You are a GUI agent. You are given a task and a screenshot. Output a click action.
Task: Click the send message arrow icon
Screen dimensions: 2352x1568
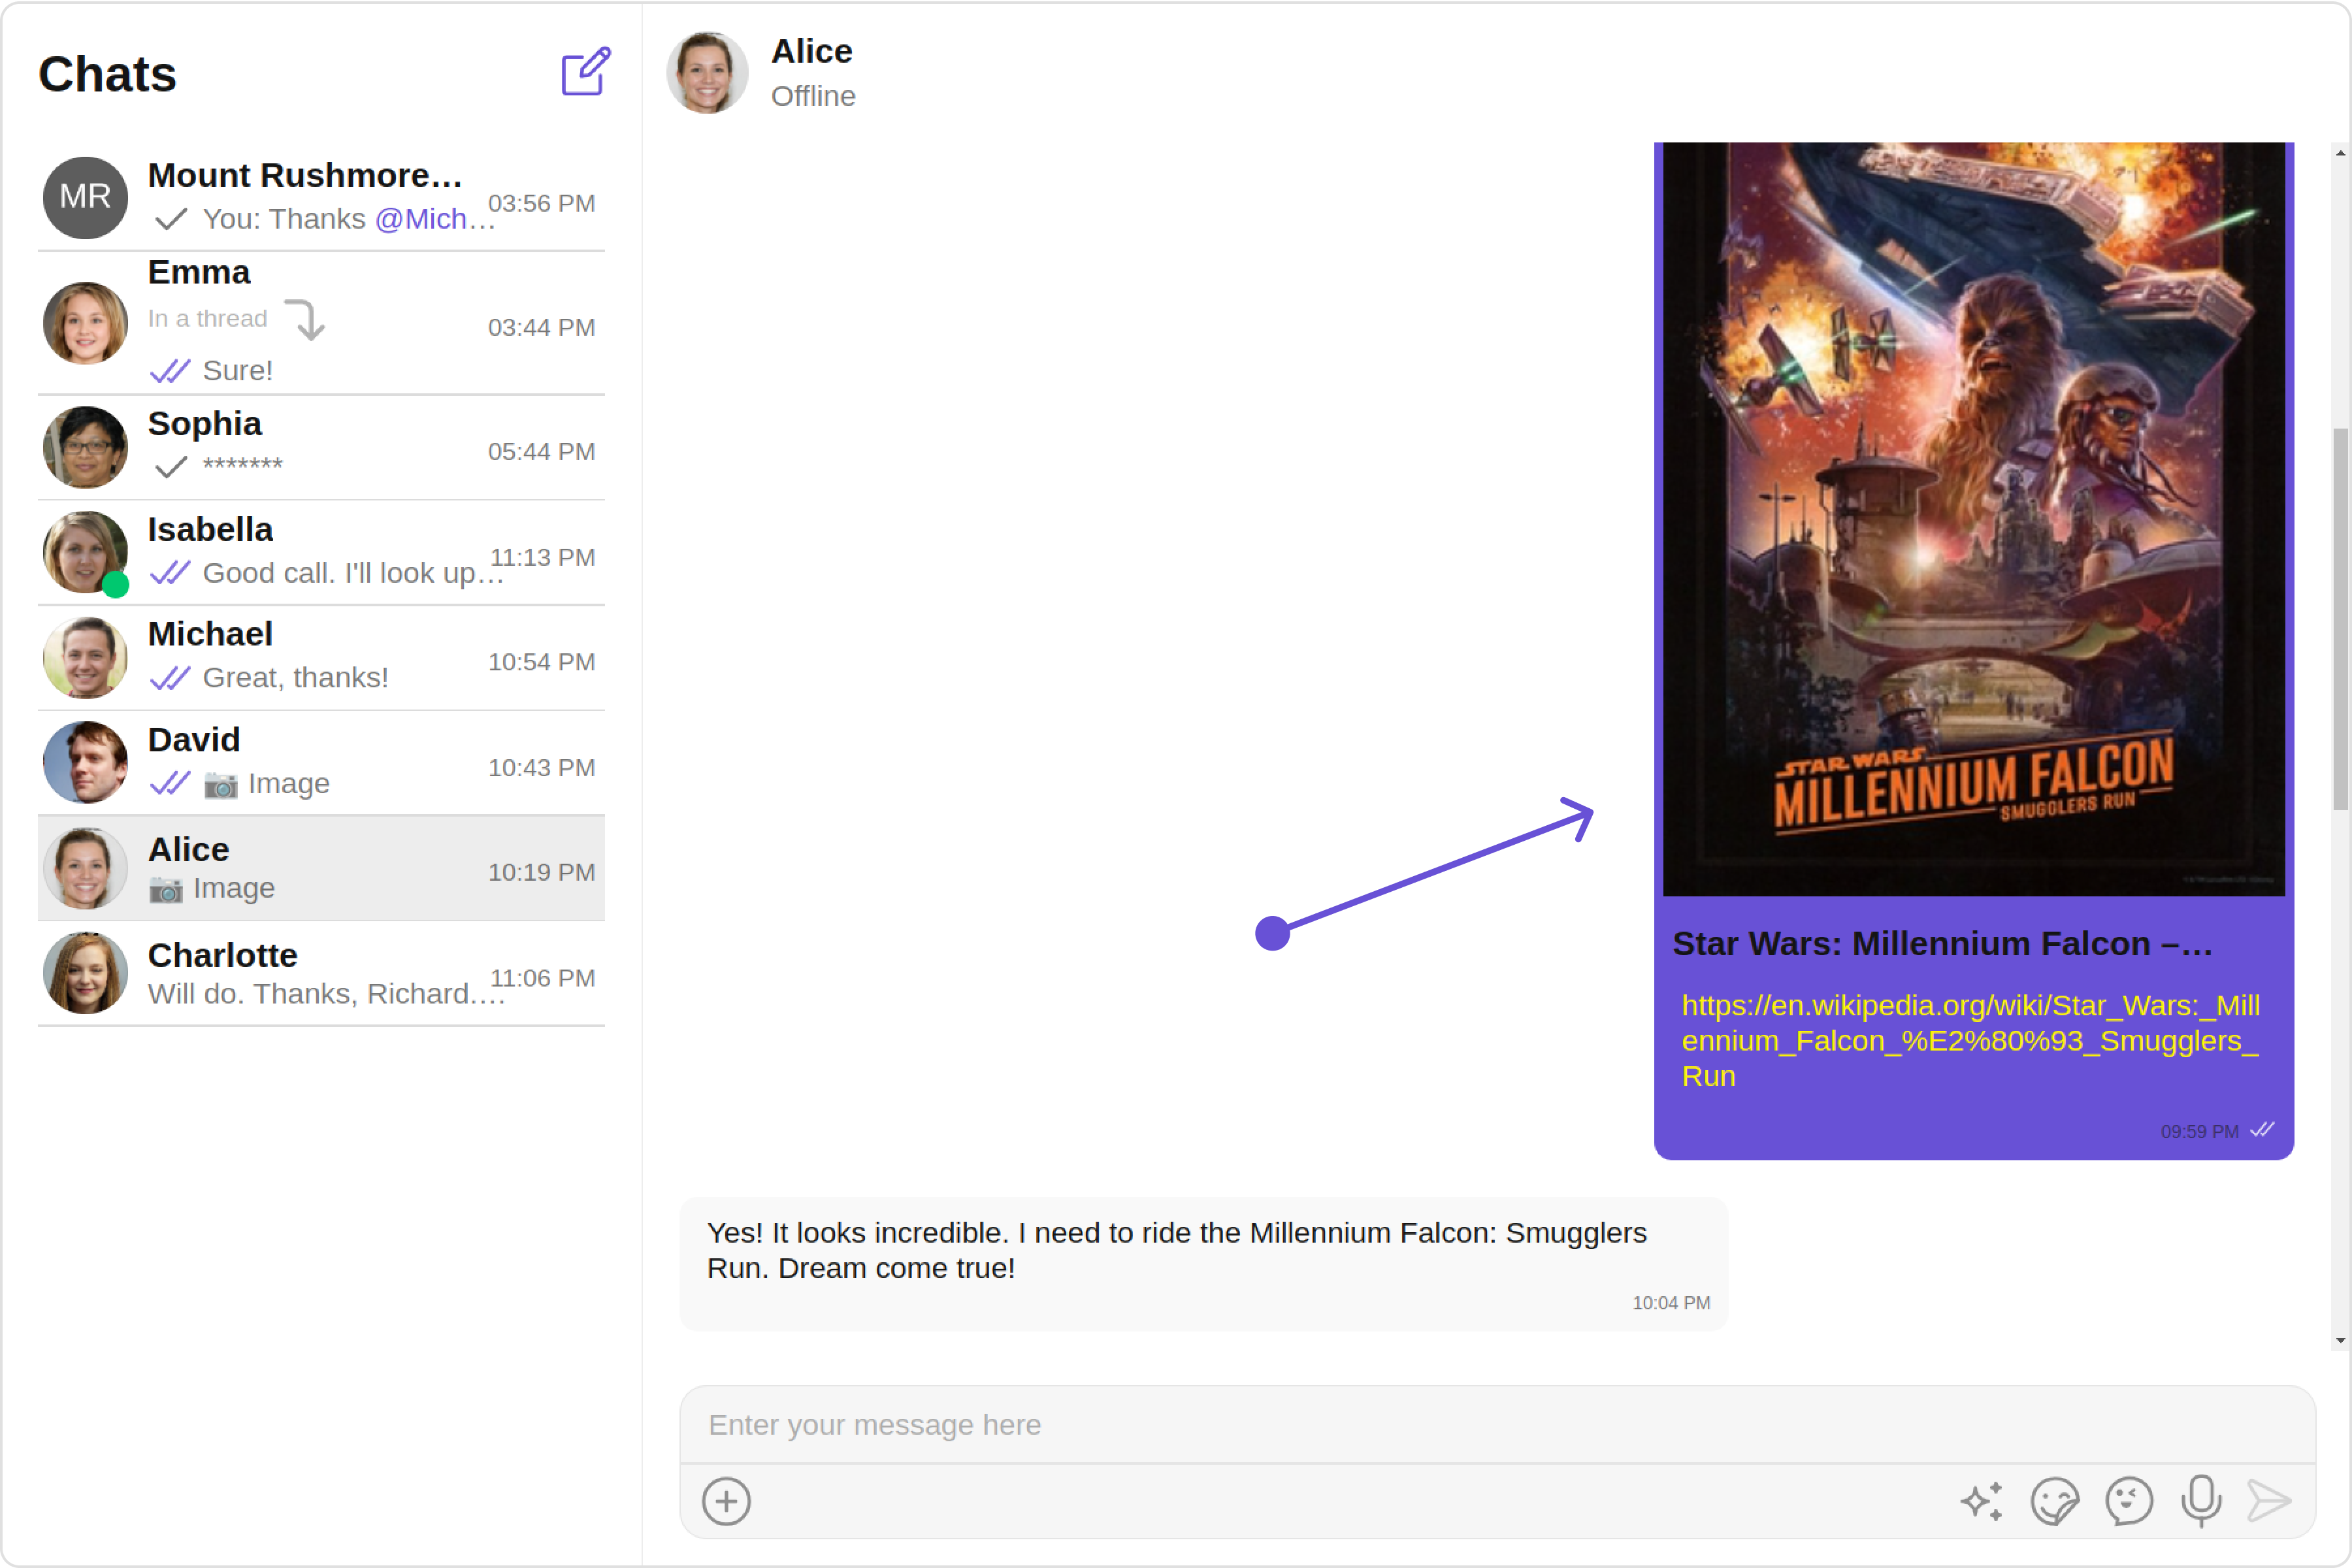pos(2269,1501)
